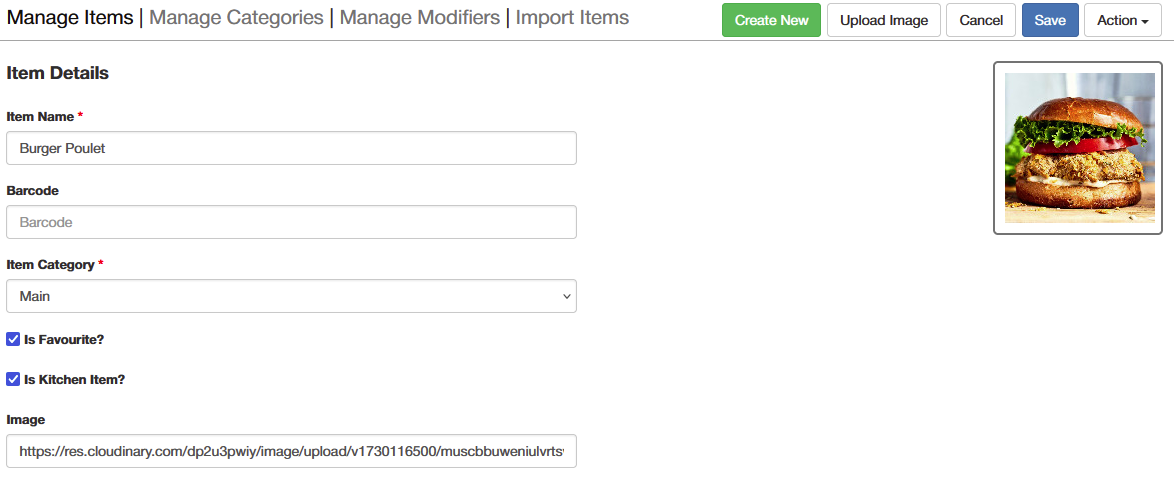The width and height of the screenshot is (1174, 484).
Task: Save the item details
Action: click(1050, 20)
